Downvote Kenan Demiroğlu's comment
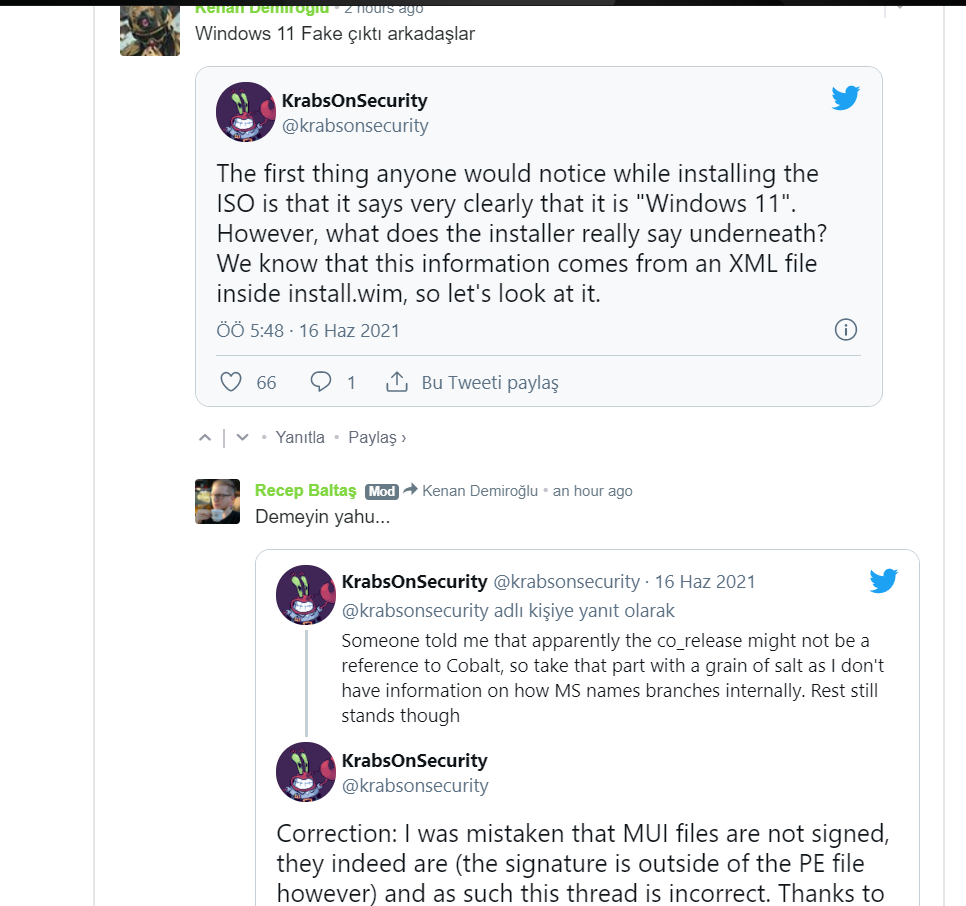 pos(241,438)
